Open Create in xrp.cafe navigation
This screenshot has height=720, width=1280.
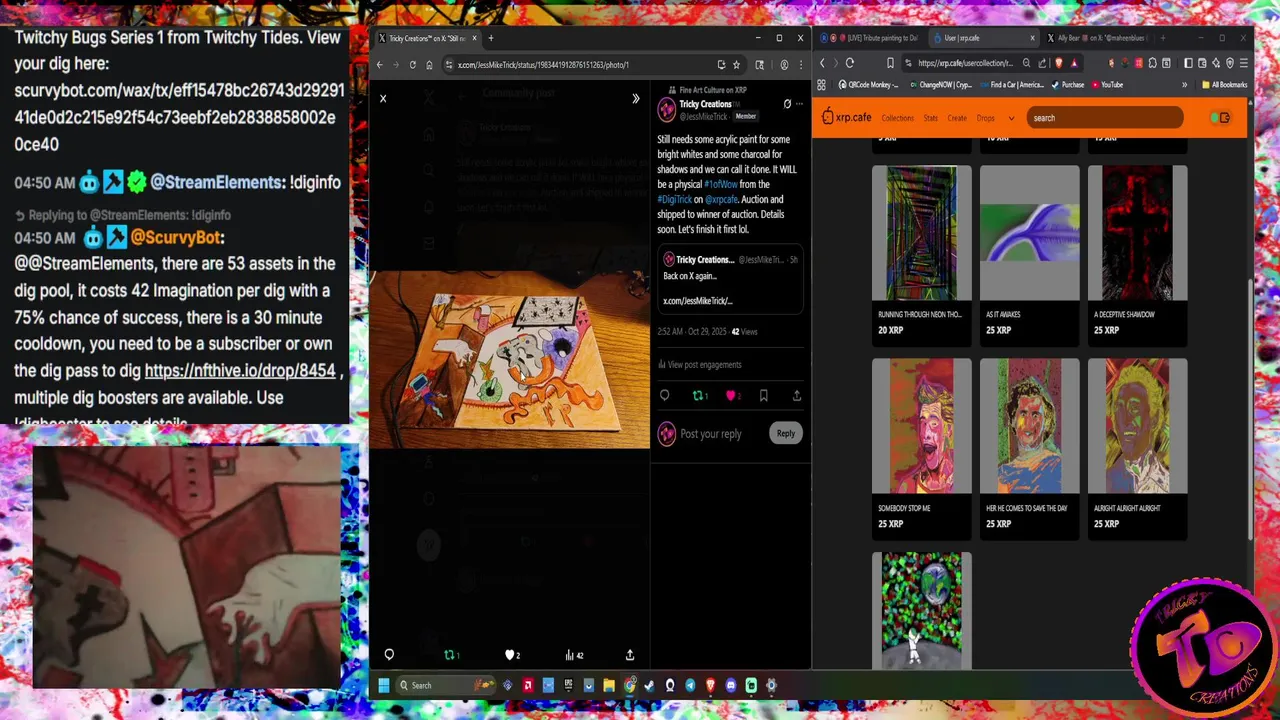tap(957, 118)
